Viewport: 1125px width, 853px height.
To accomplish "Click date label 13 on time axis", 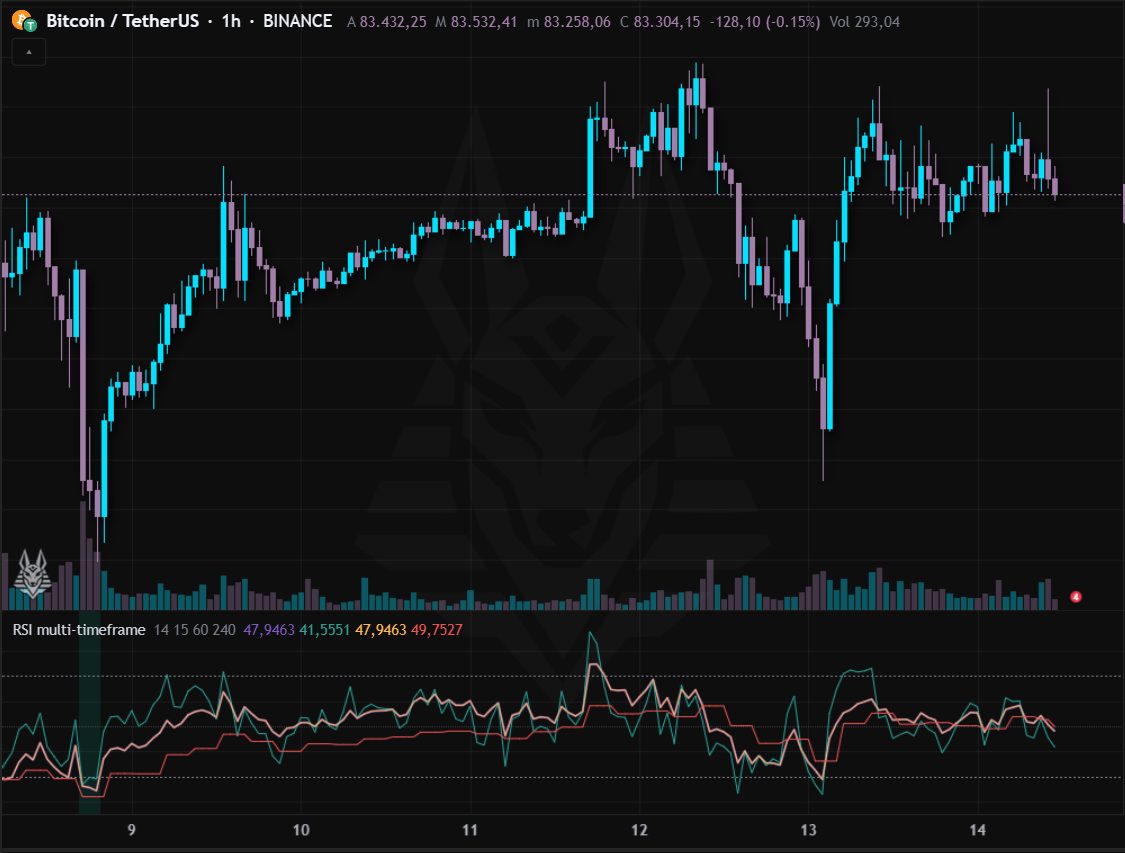I will (809, 830).
